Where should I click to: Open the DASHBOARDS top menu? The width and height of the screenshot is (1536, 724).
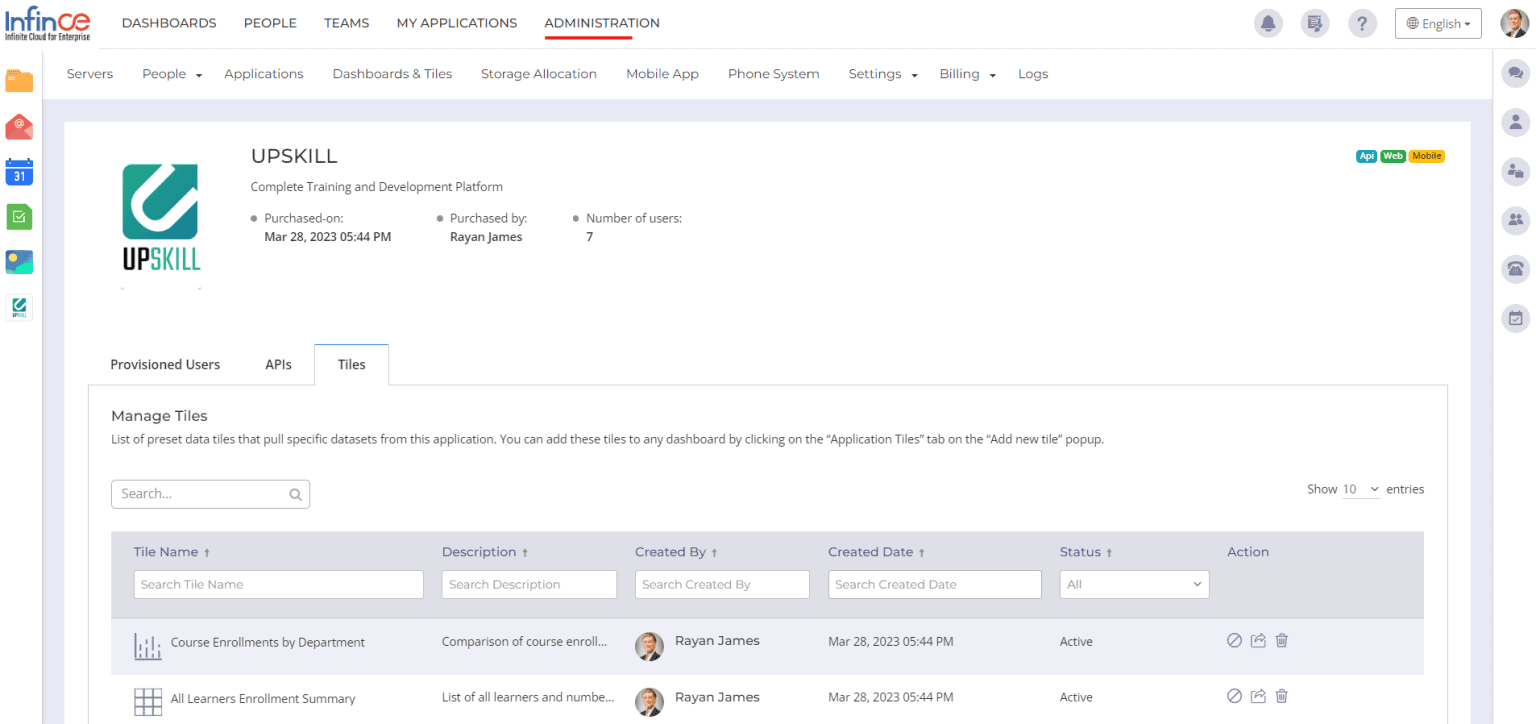[x=169, y=23]
